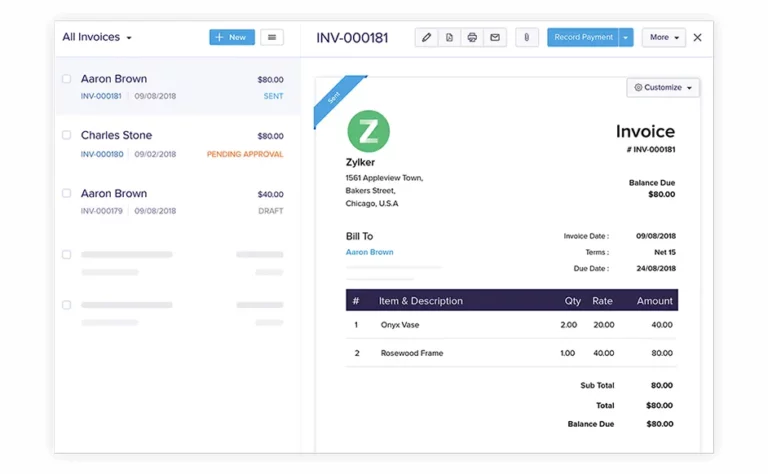The width and height of the screenshot is (768, 474).
Task: Click the green Zylker logo
Action: 368,131
